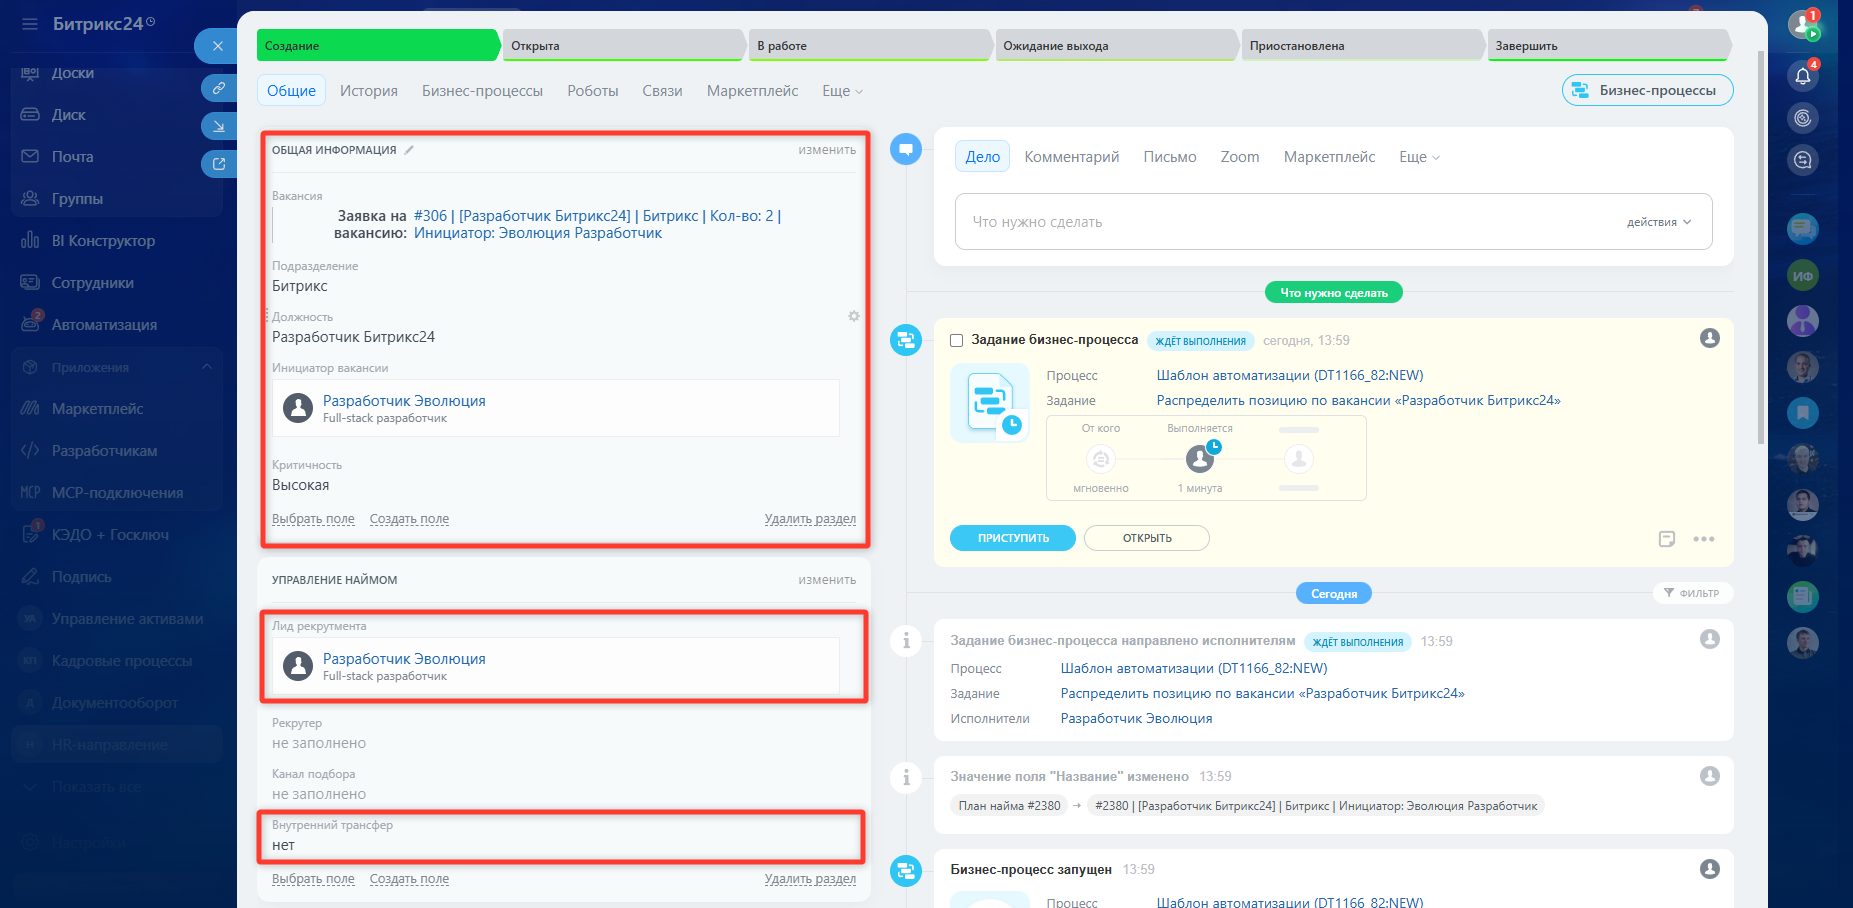Select the Письмо activity tab

point(1170,157)
